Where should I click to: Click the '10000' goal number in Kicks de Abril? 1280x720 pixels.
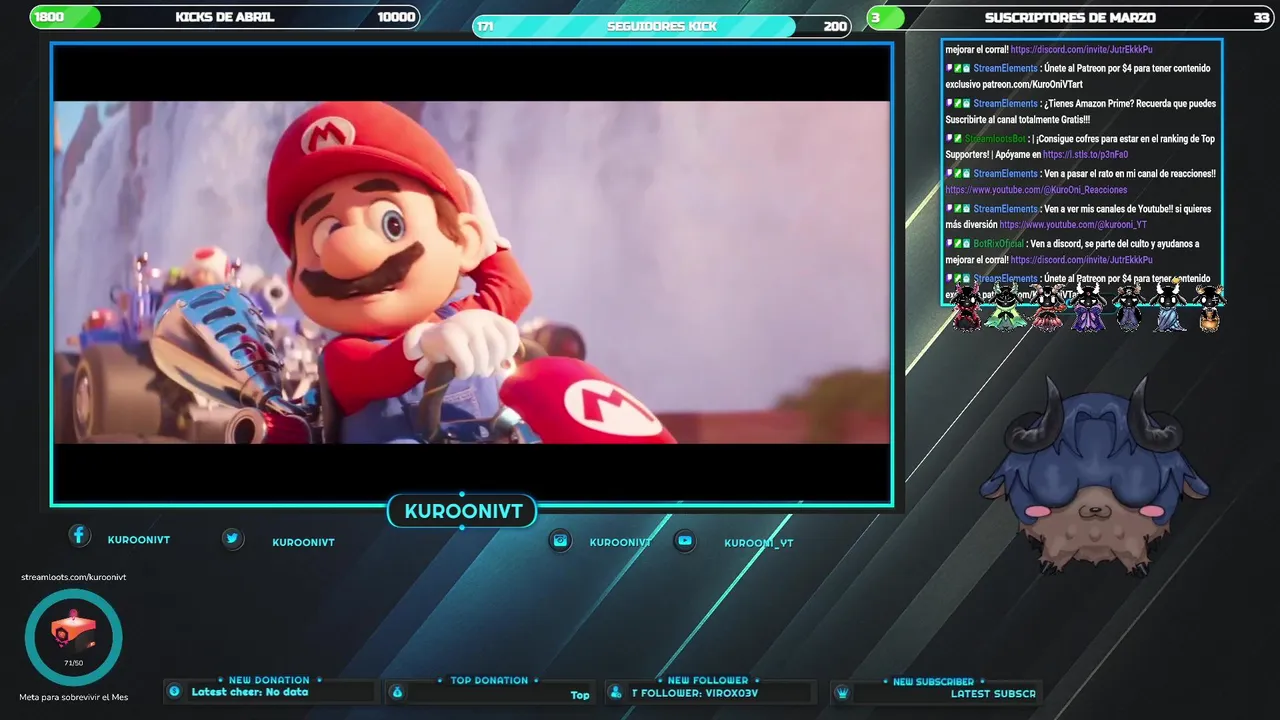[396, 17]
